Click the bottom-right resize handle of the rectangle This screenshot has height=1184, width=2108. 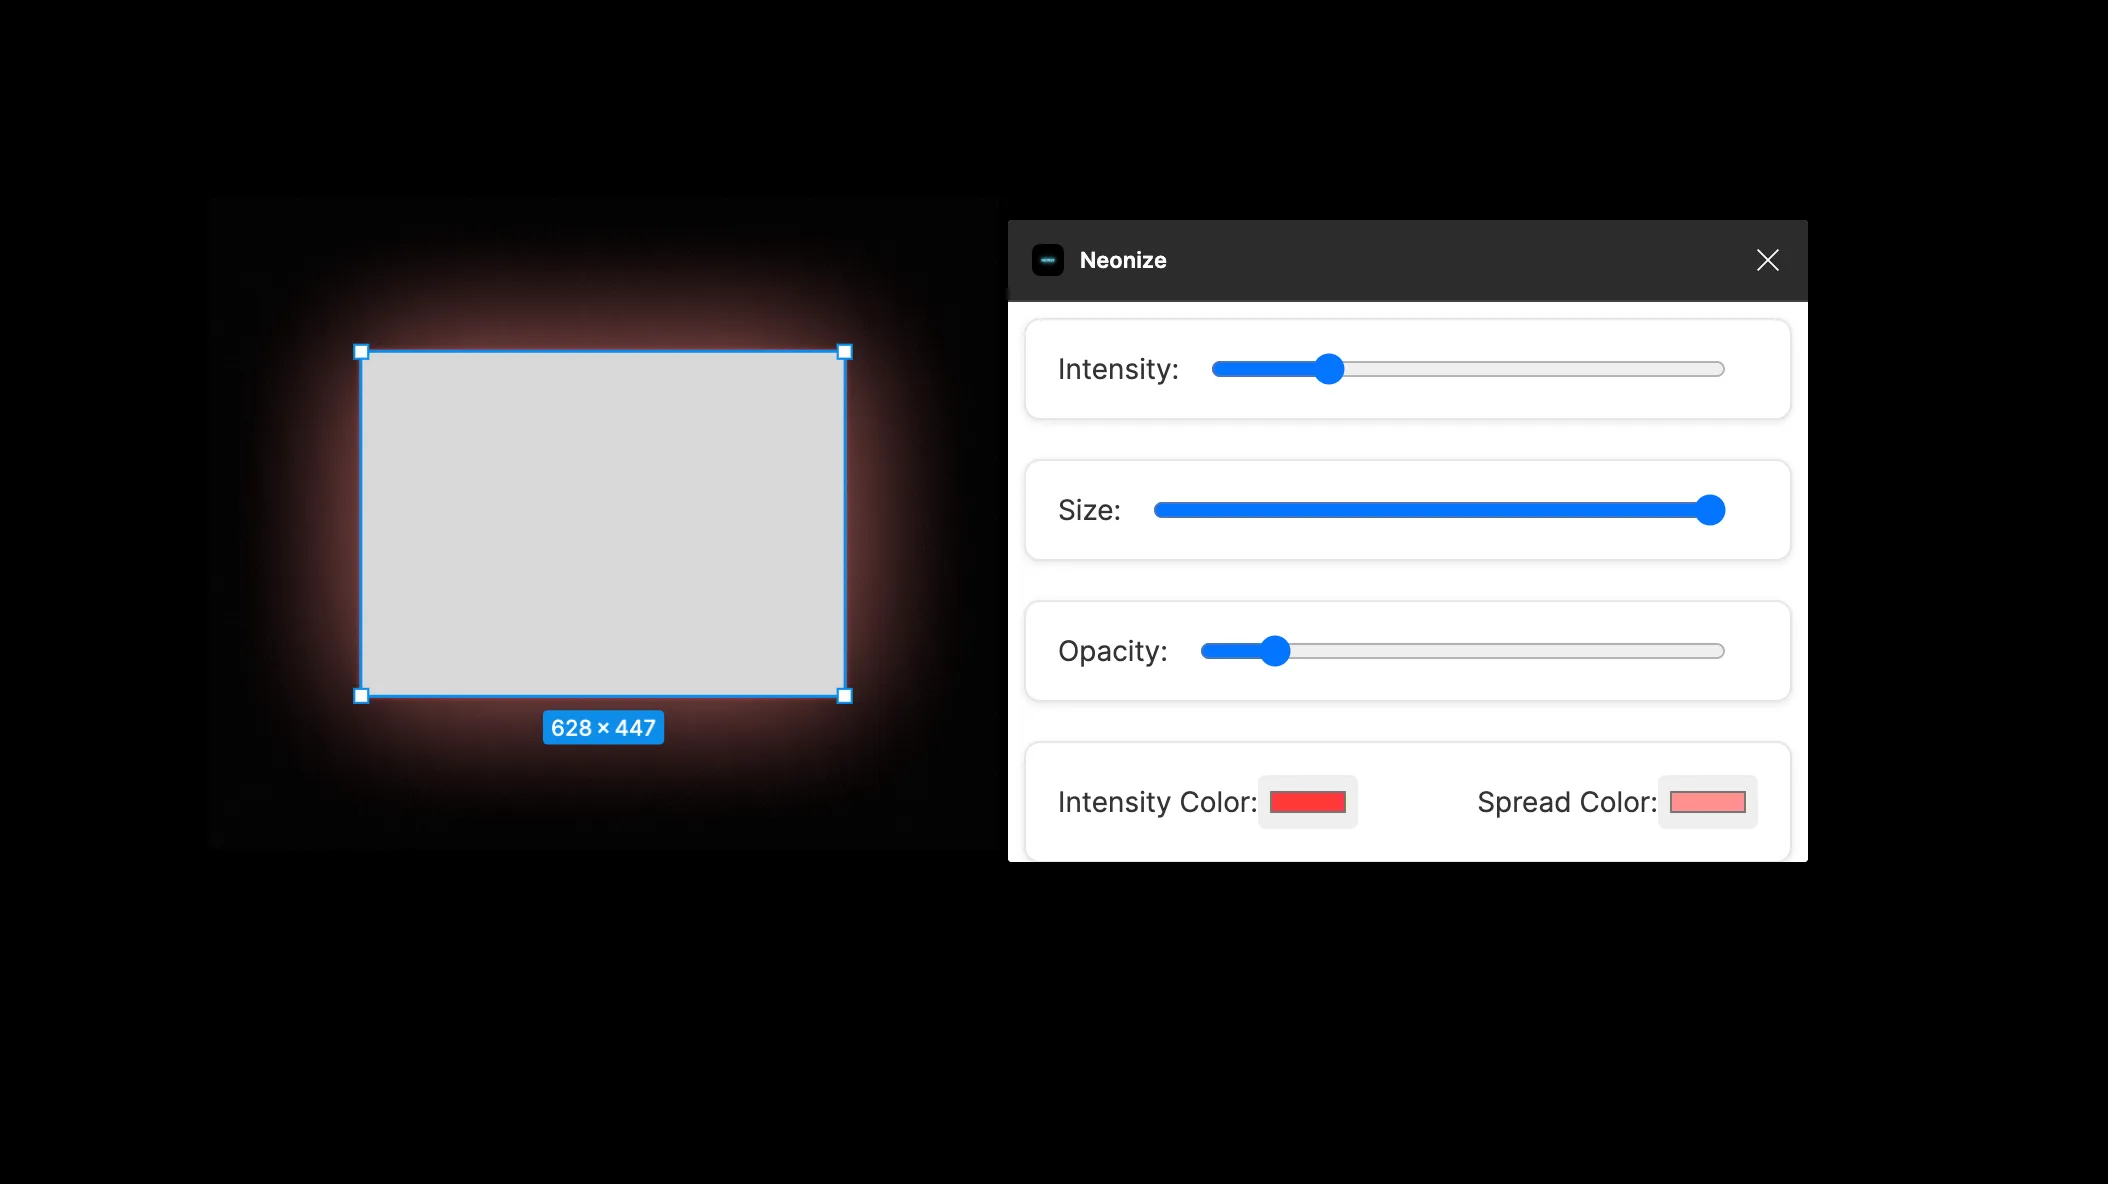(x=845, y=696)
